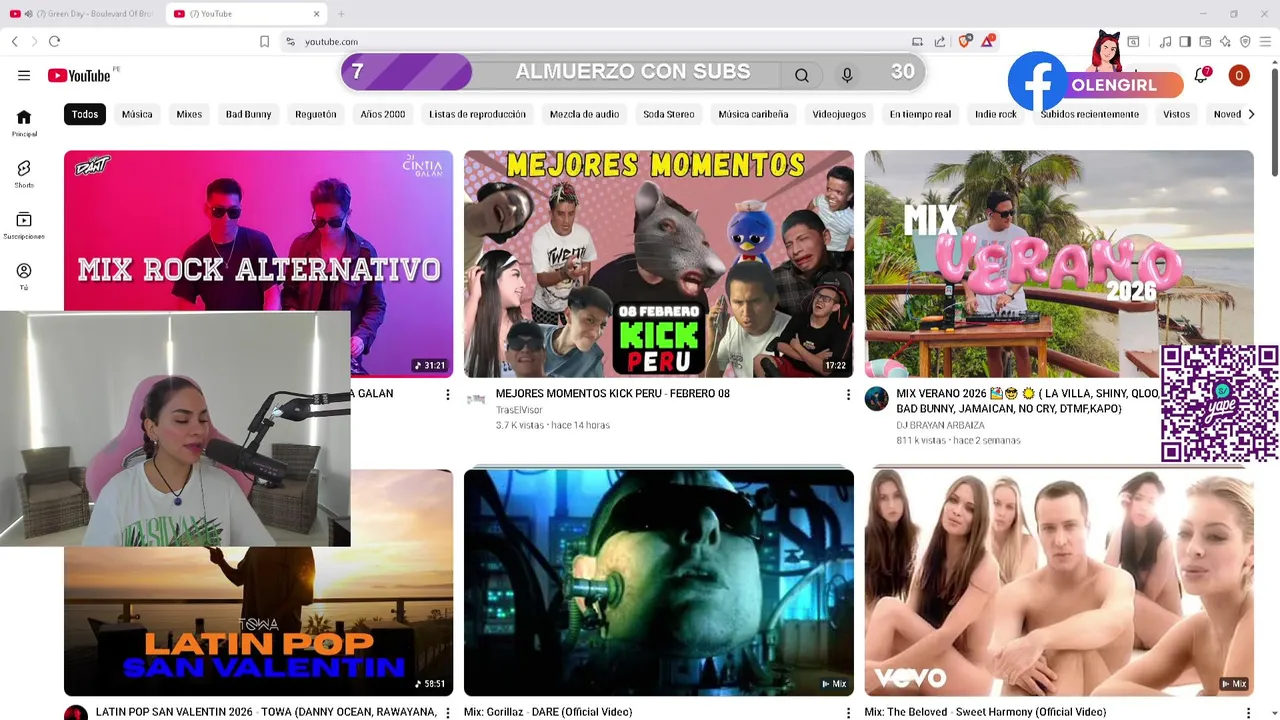This screenshot has height=720, width=1280.
Task: Open the Brave VPN shield icon
Action: coord(1245,41)
